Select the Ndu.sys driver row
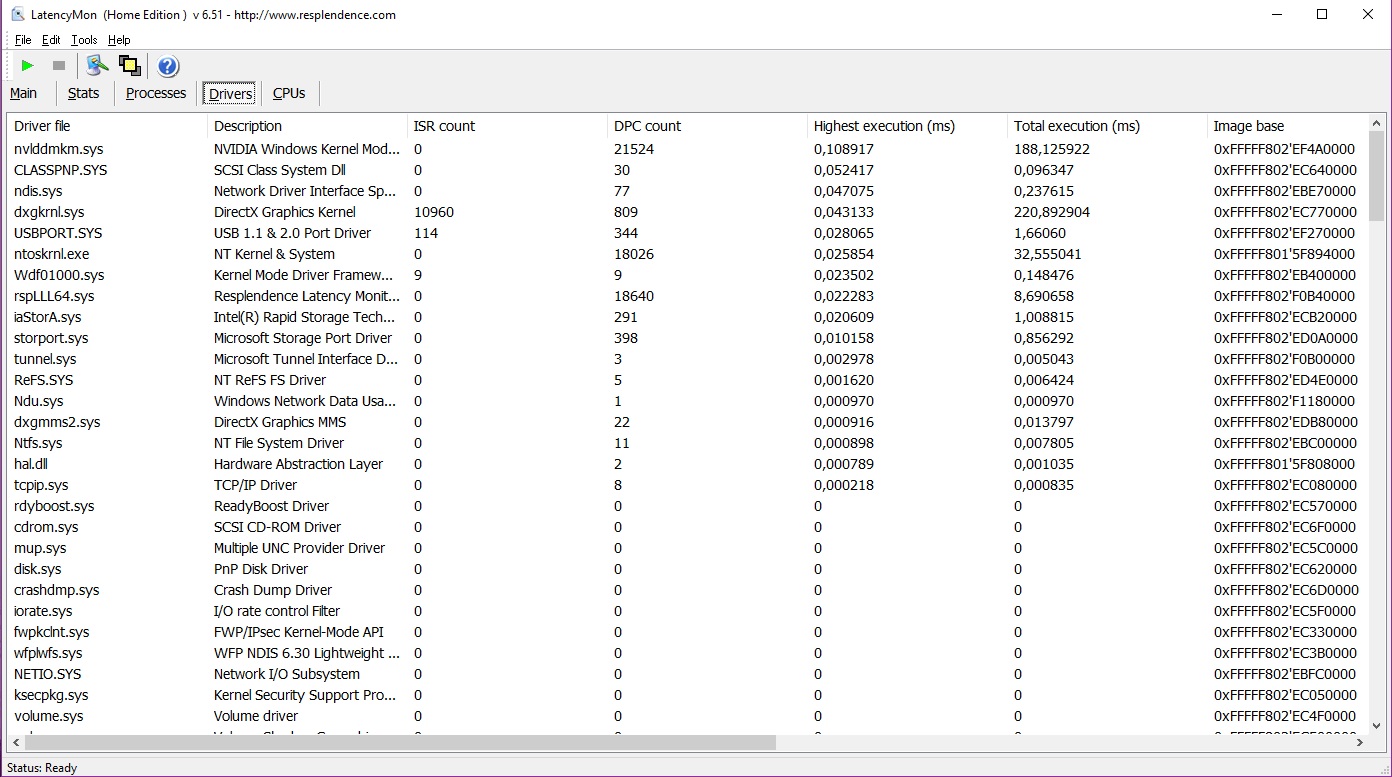Image resolution: width=1392 pixels, height=777 pixels. [x=688, y=401]
